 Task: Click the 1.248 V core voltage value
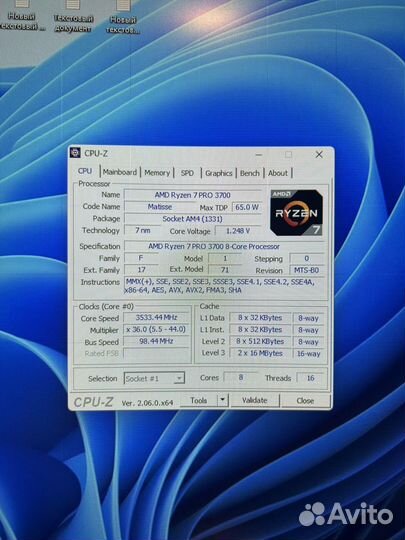[238, 231]
